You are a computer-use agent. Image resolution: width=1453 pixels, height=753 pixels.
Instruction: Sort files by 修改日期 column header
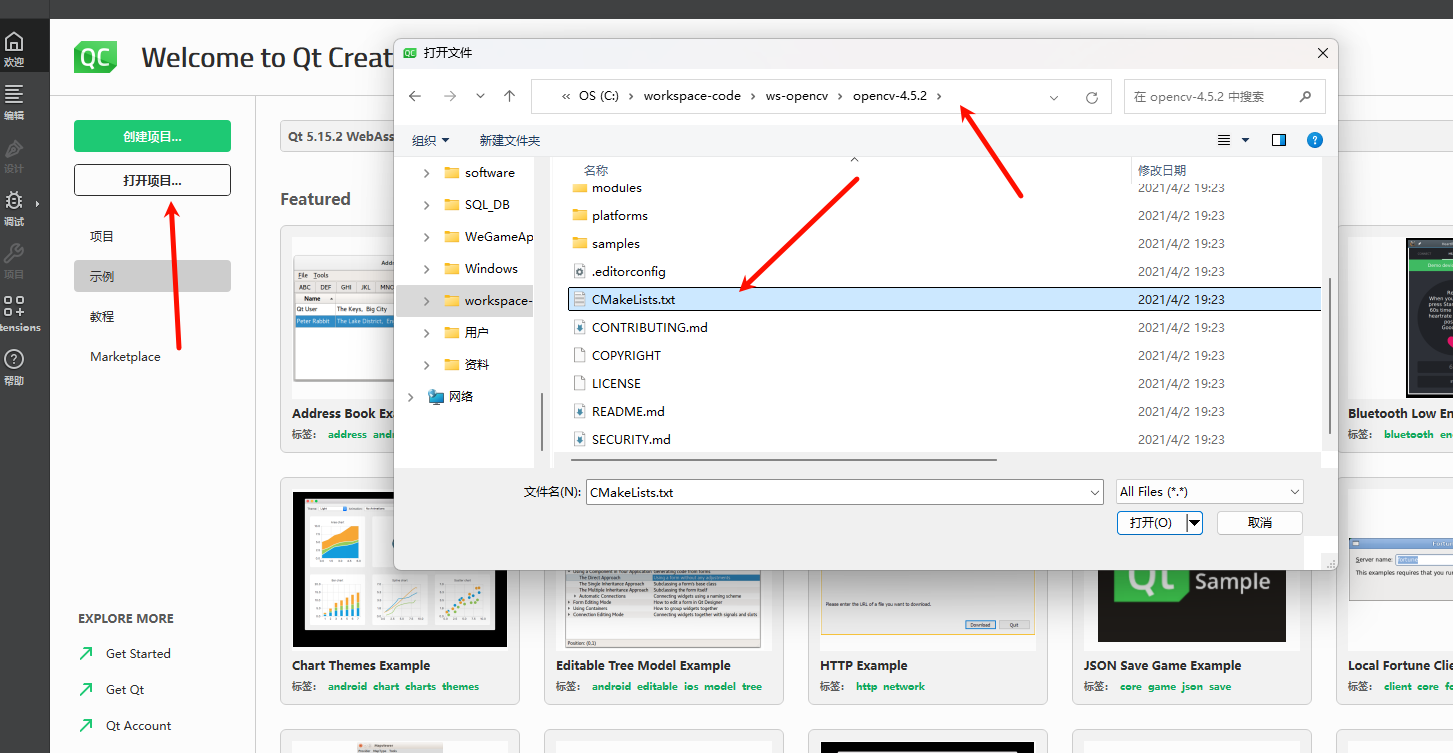pyautogui.click(x=1162, y=171)
